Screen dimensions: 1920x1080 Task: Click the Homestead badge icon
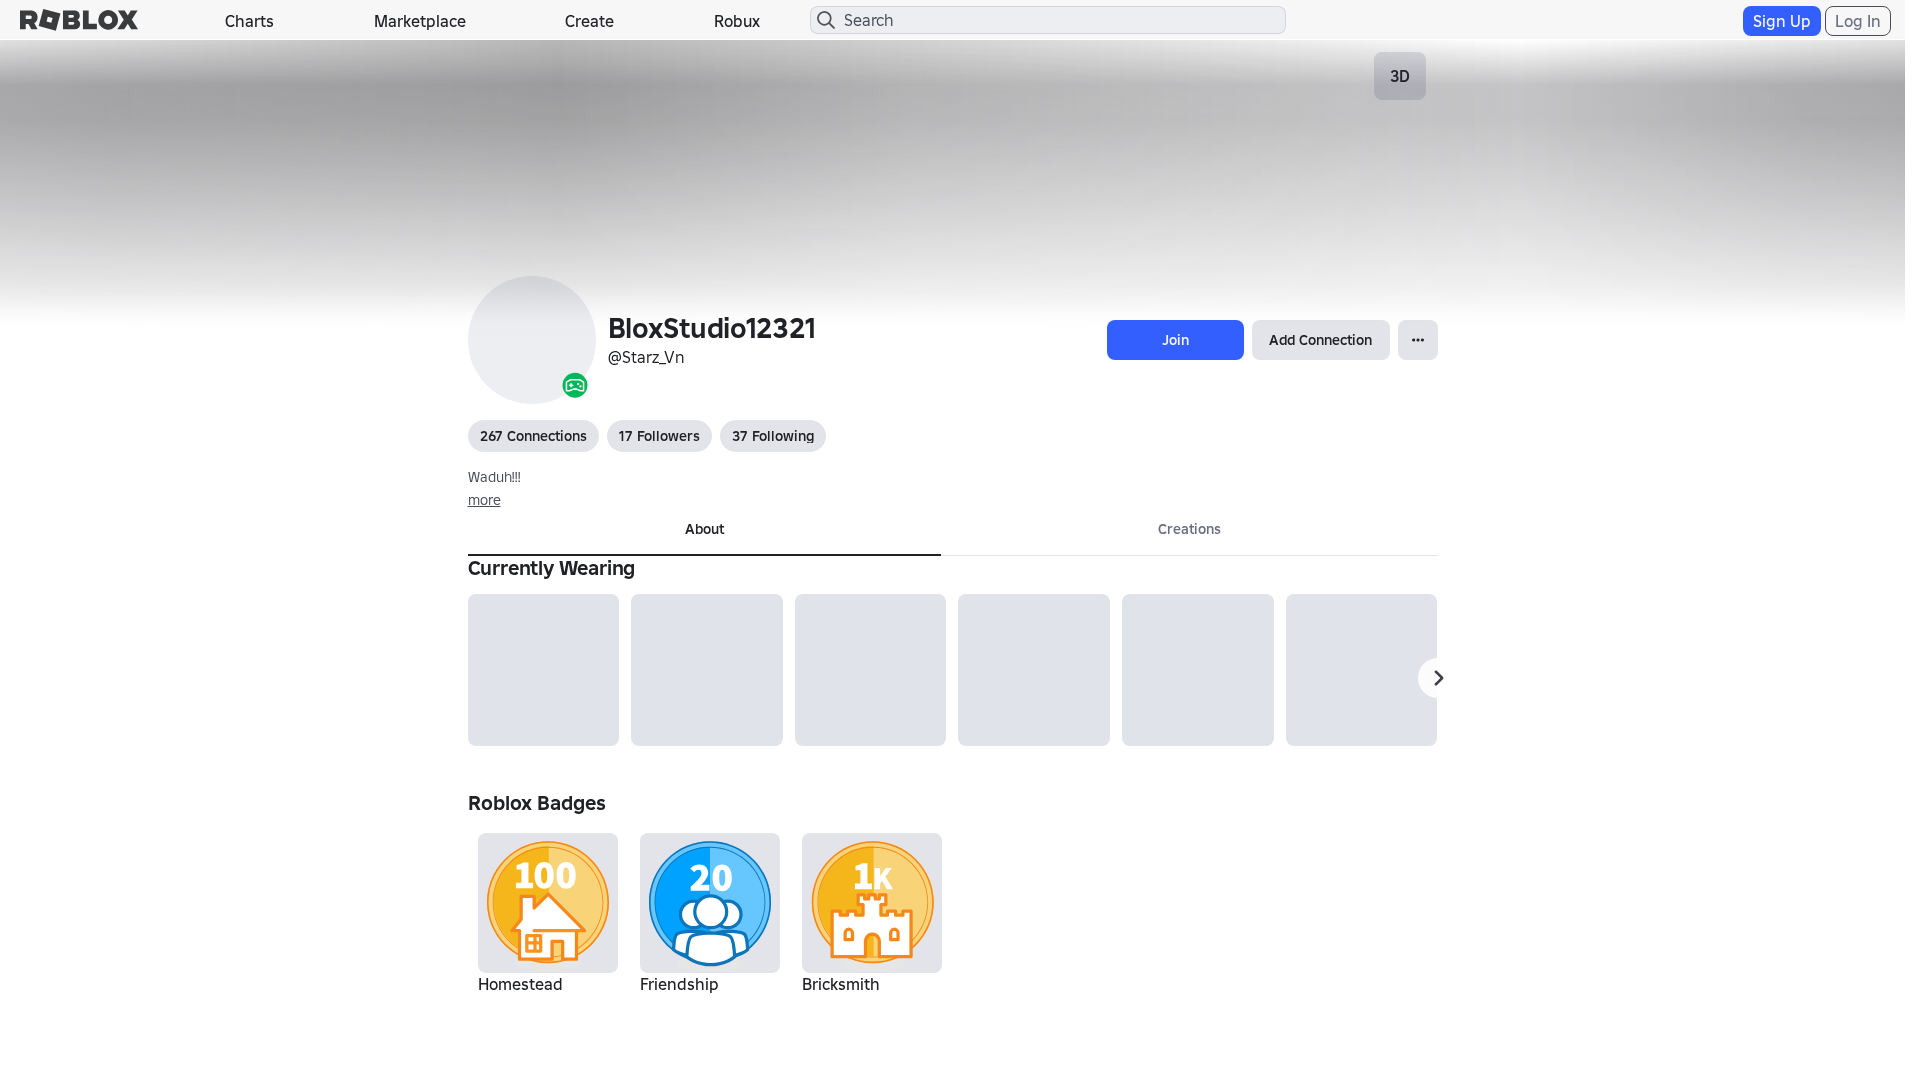pos(548,903)
